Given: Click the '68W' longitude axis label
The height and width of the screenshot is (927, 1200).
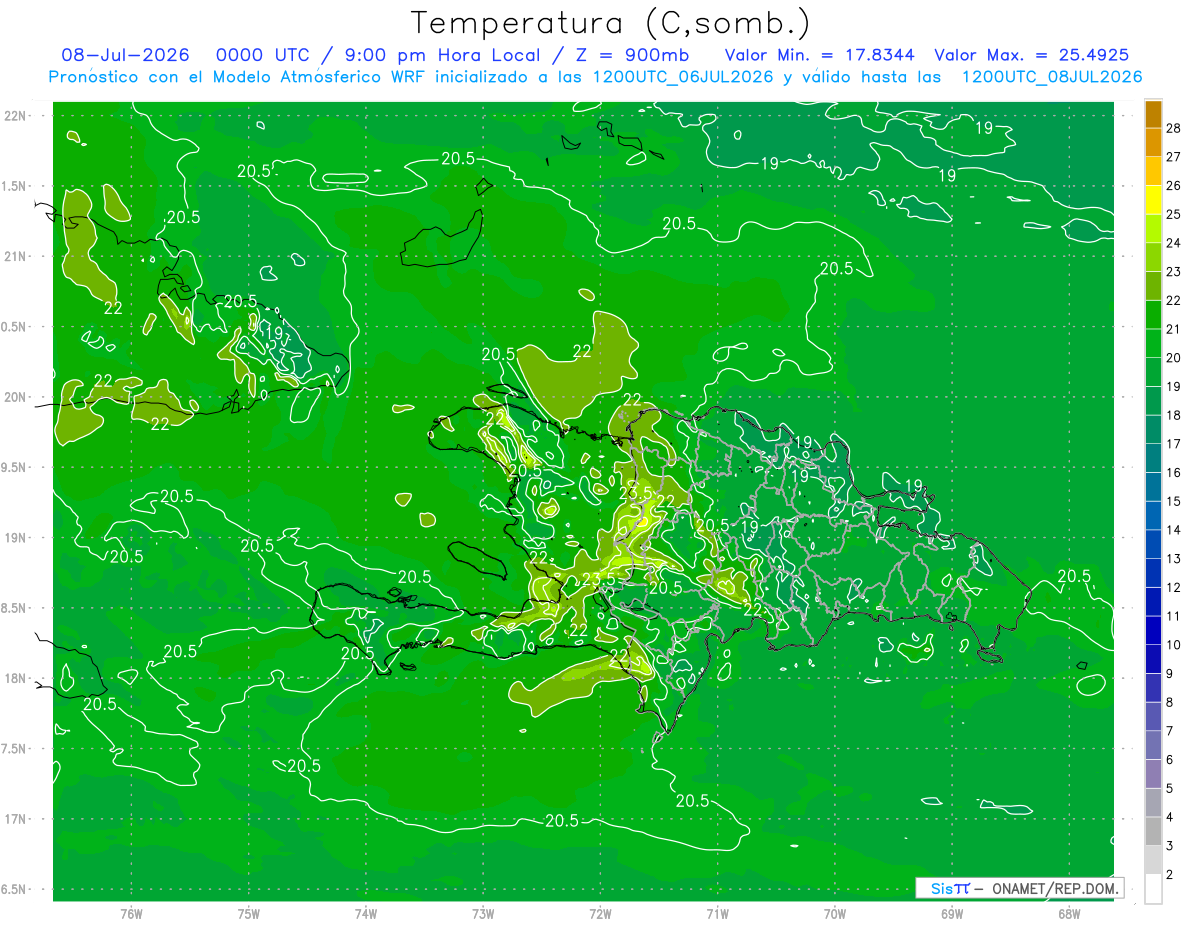Looking at the screenshot, I should coord(1069,913).
